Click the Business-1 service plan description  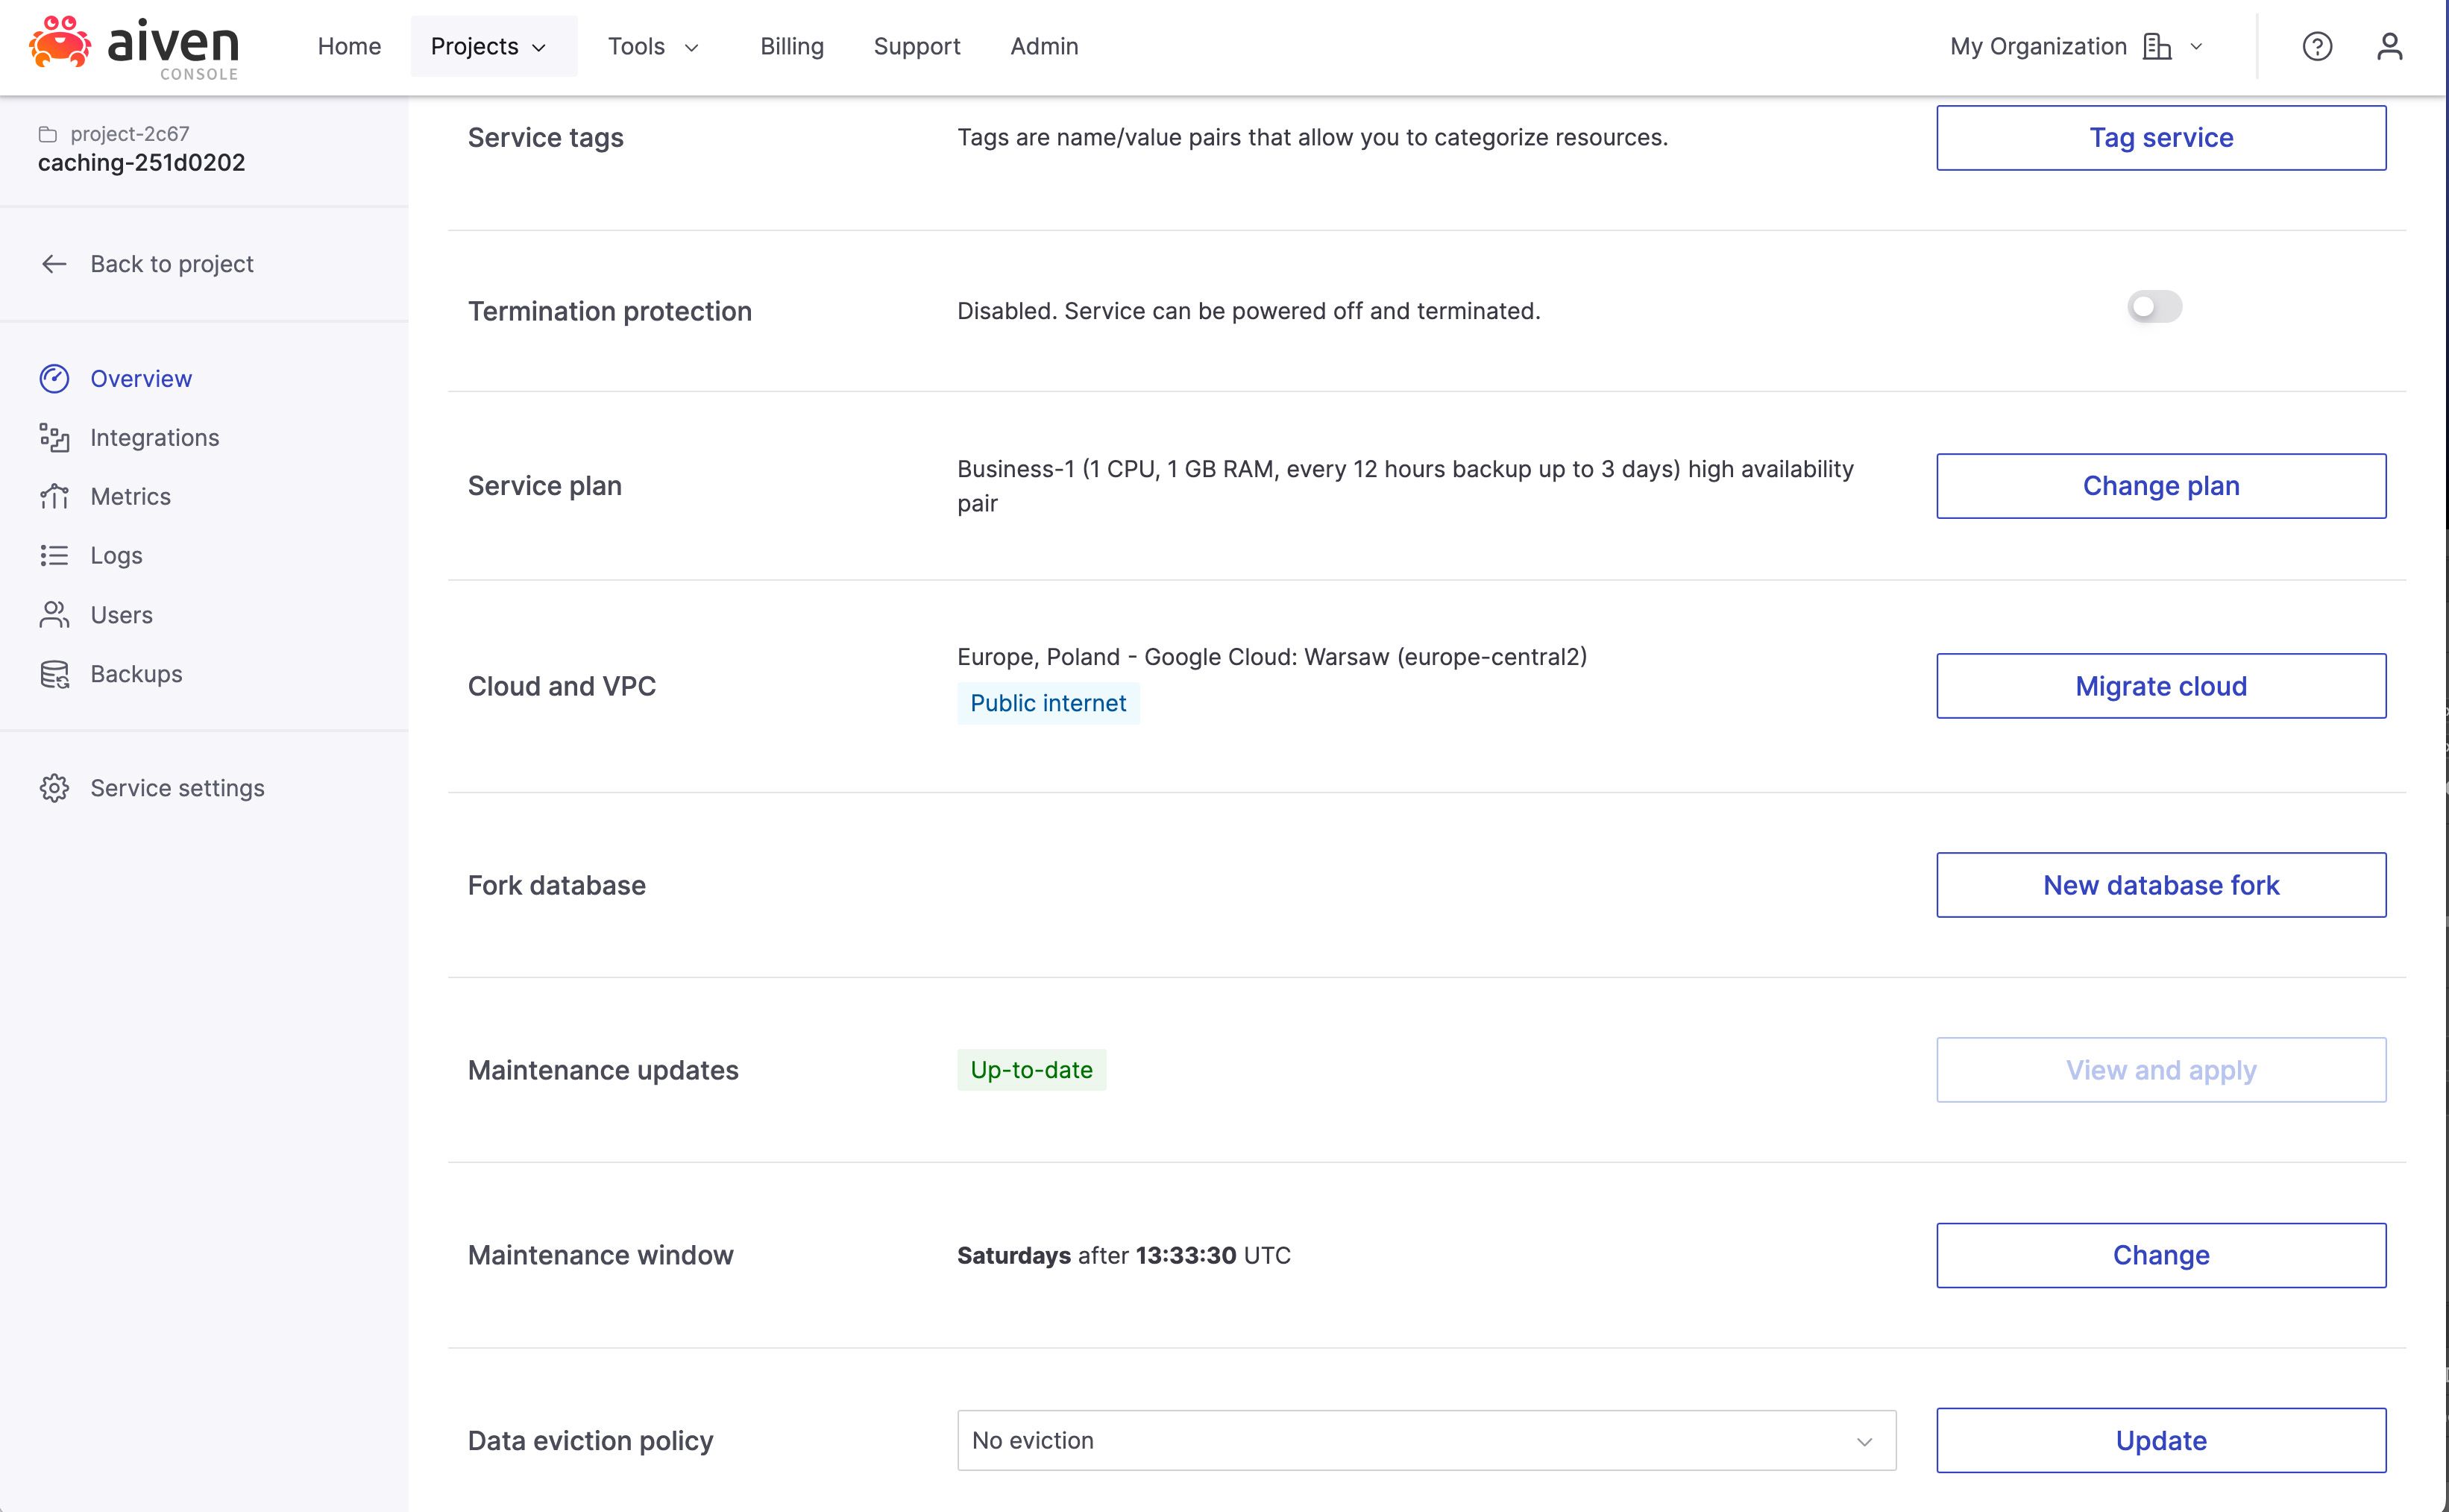pos(1405,486)
